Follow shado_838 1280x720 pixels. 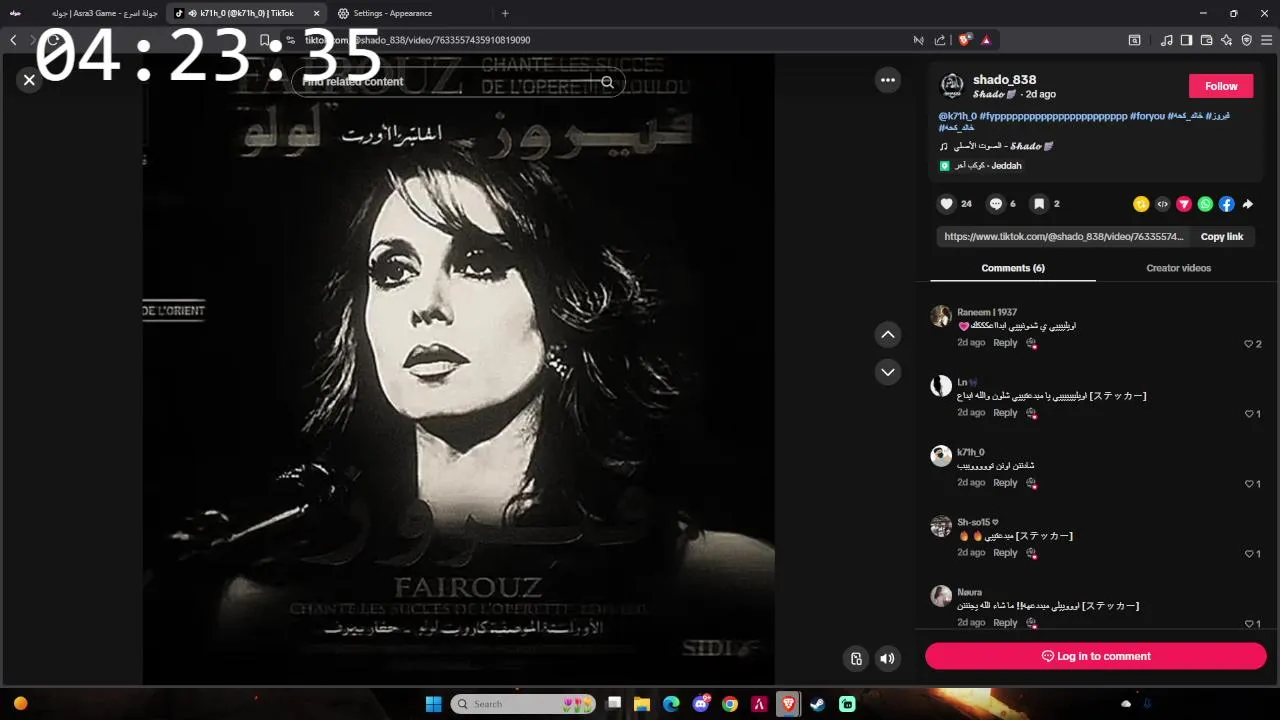tap(1221, 86)
